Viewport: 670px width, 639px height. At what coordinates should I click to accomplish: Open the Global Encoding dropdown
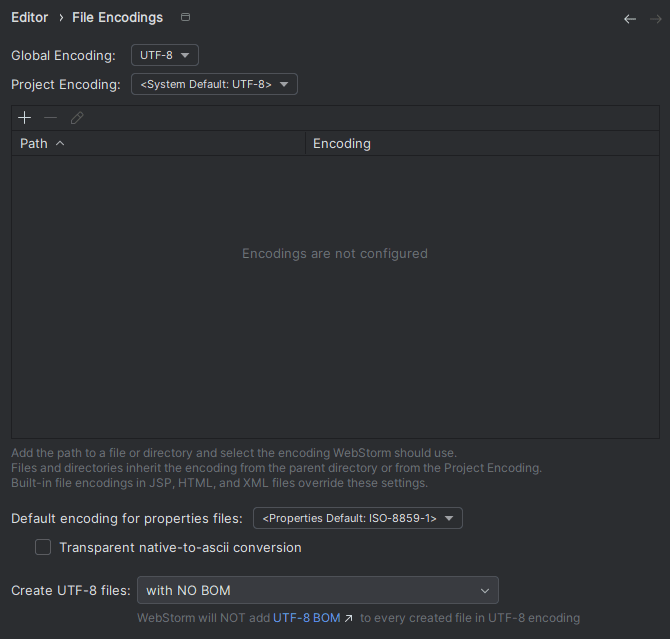(x=165, y=55)
